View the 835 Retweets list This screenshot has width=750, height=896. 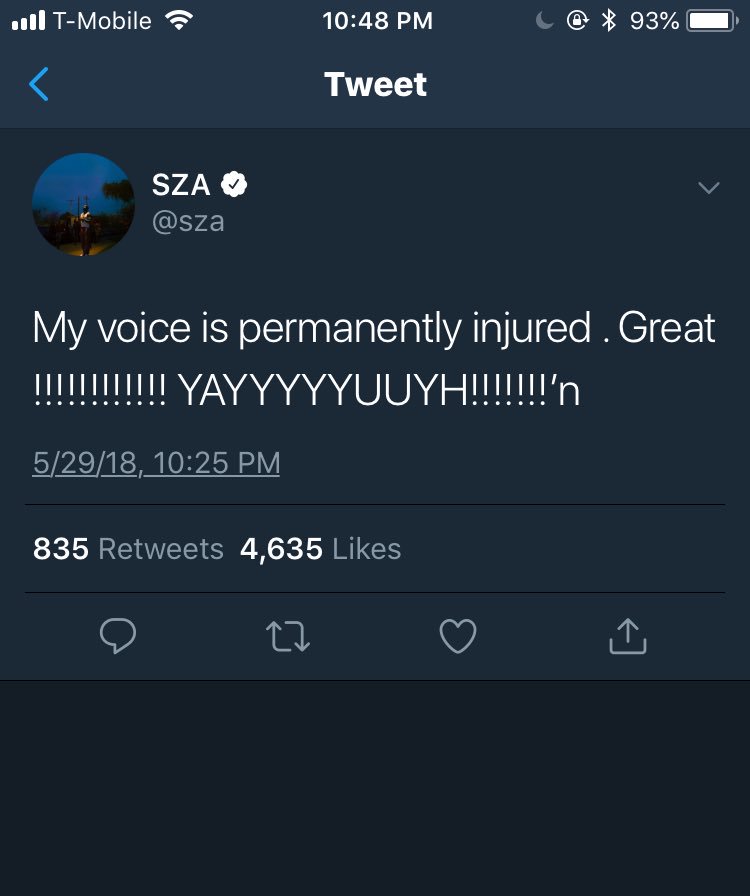click(128, 549)
